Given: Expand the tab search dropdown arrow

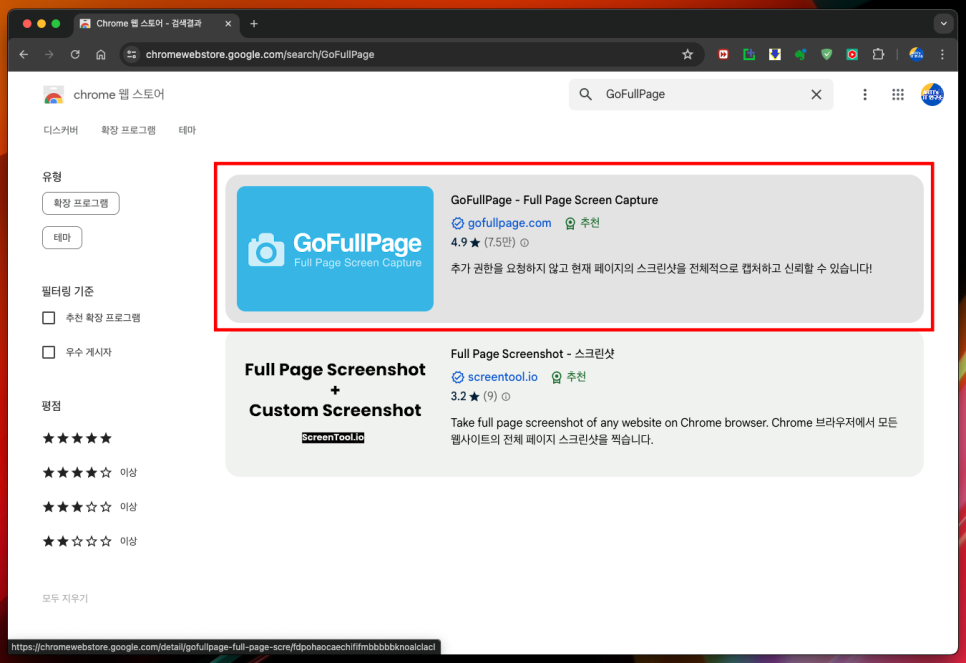Looking at the screenshot, I should (943, 24).
